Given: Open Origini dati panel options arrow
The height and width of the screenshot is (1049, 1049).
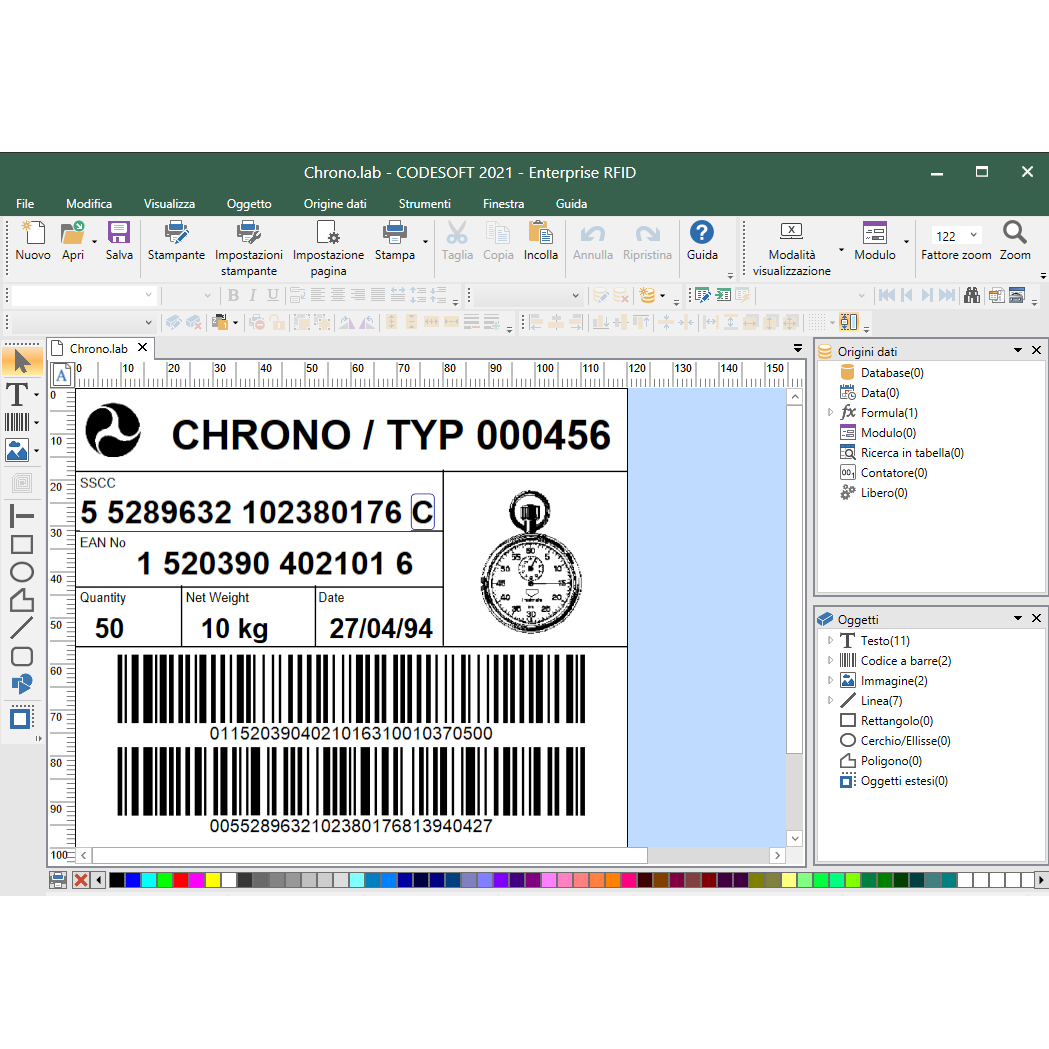Looking at the screenshot, I should click(1018, 351).
